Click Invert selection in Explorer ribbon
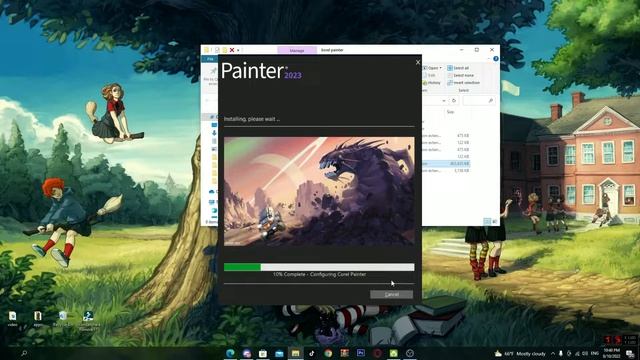The image size is (640, 360). click(463, 82)
